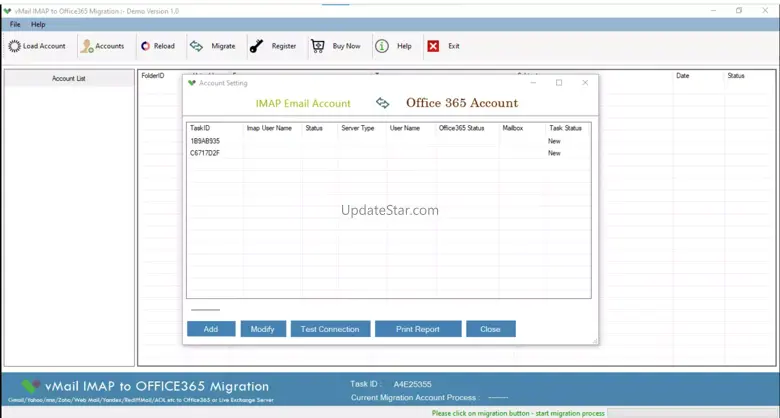Select task row C6717D2F

coord(389,153)
